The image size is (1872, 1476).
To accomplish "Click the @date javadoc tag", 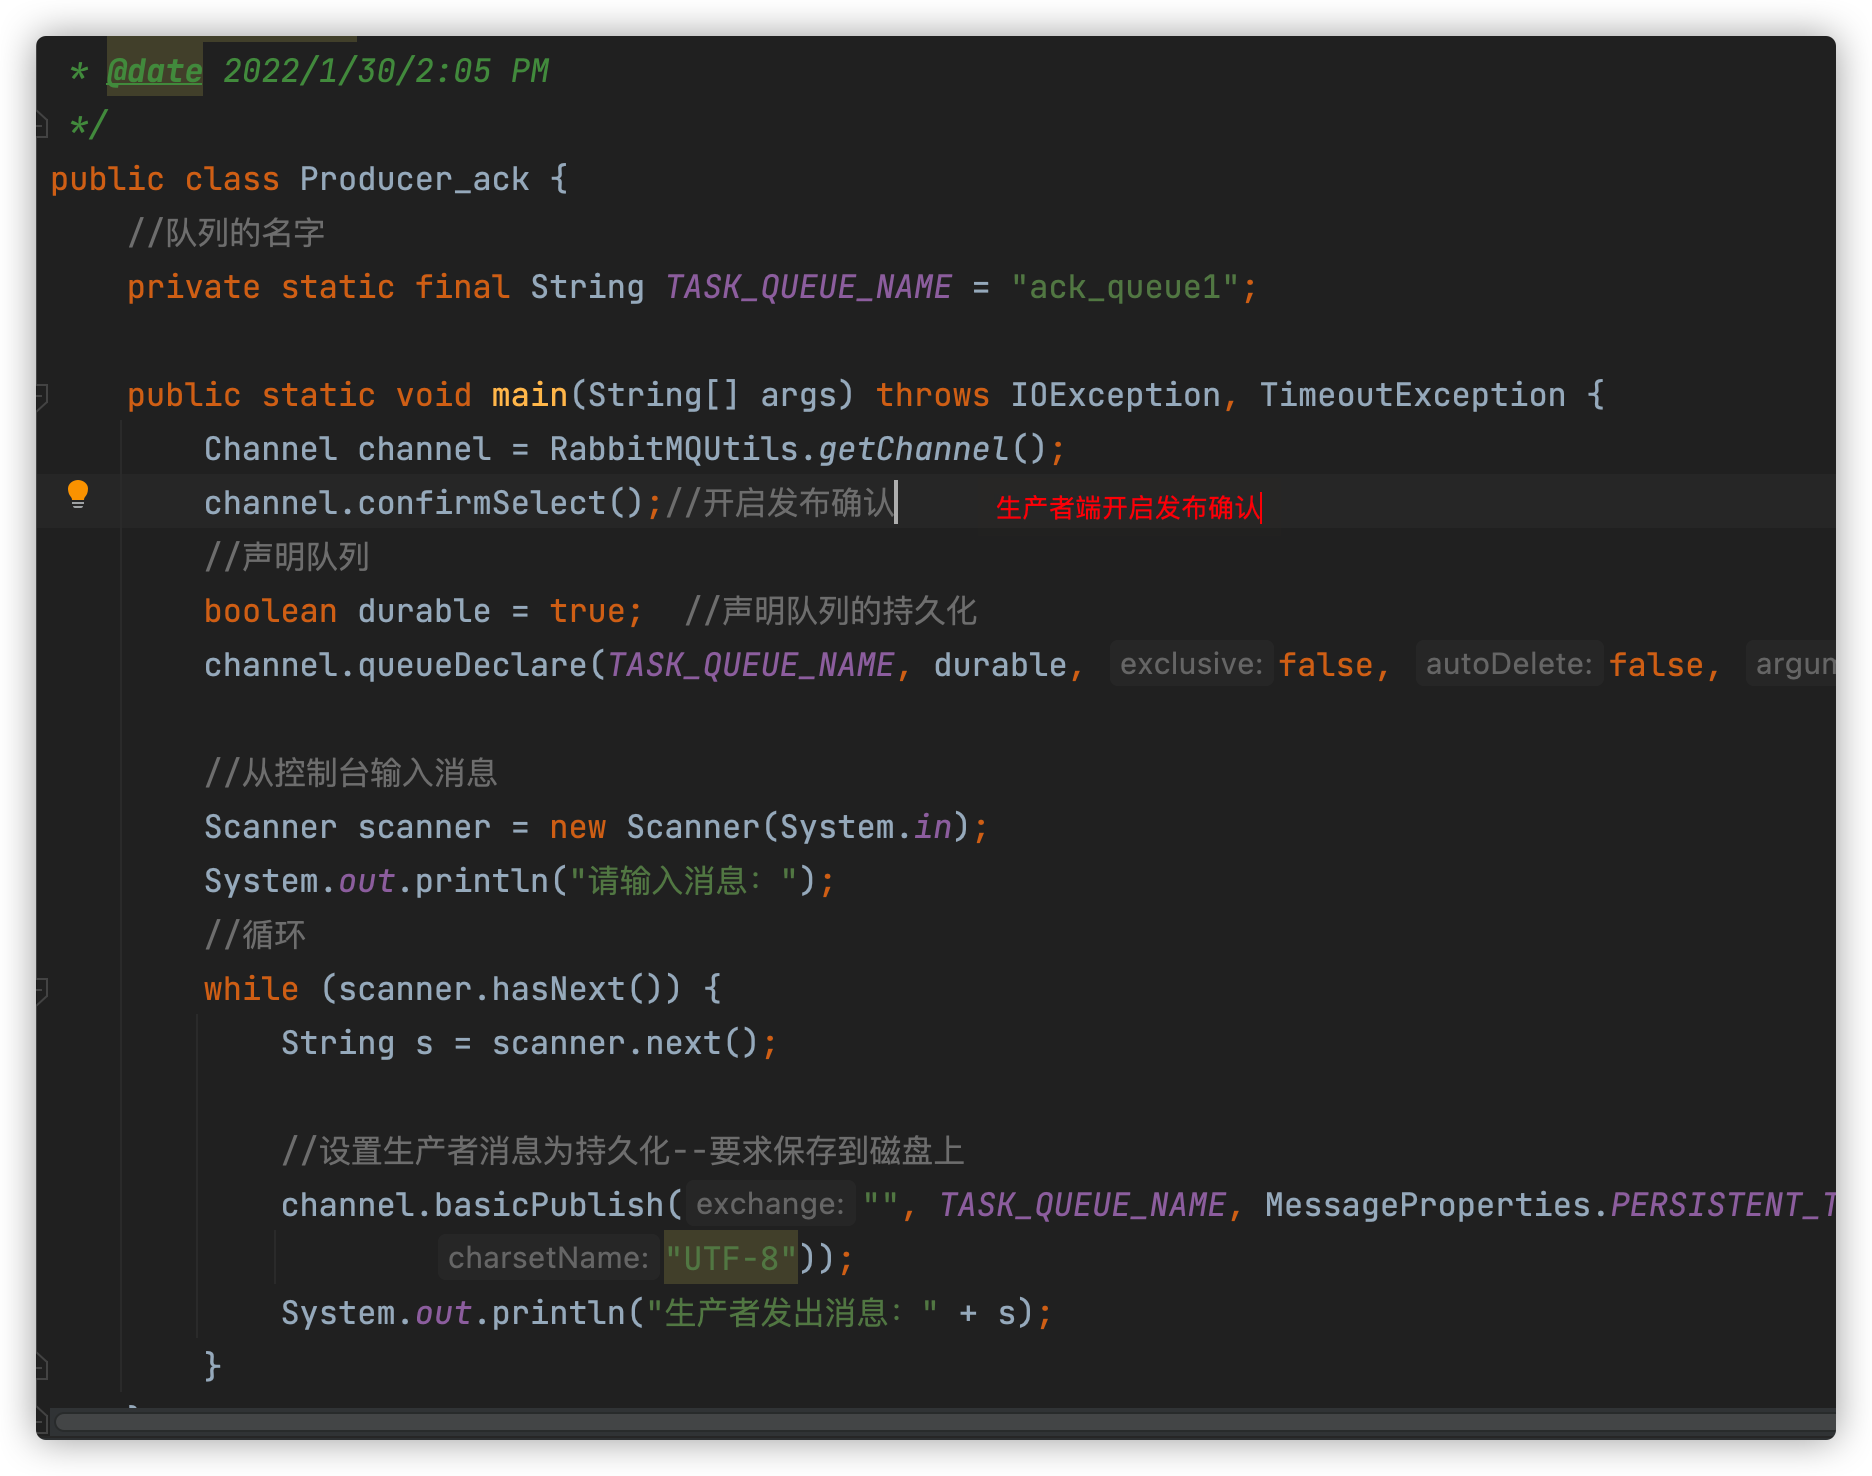I will pyautogui.click(x=155, y=71).
